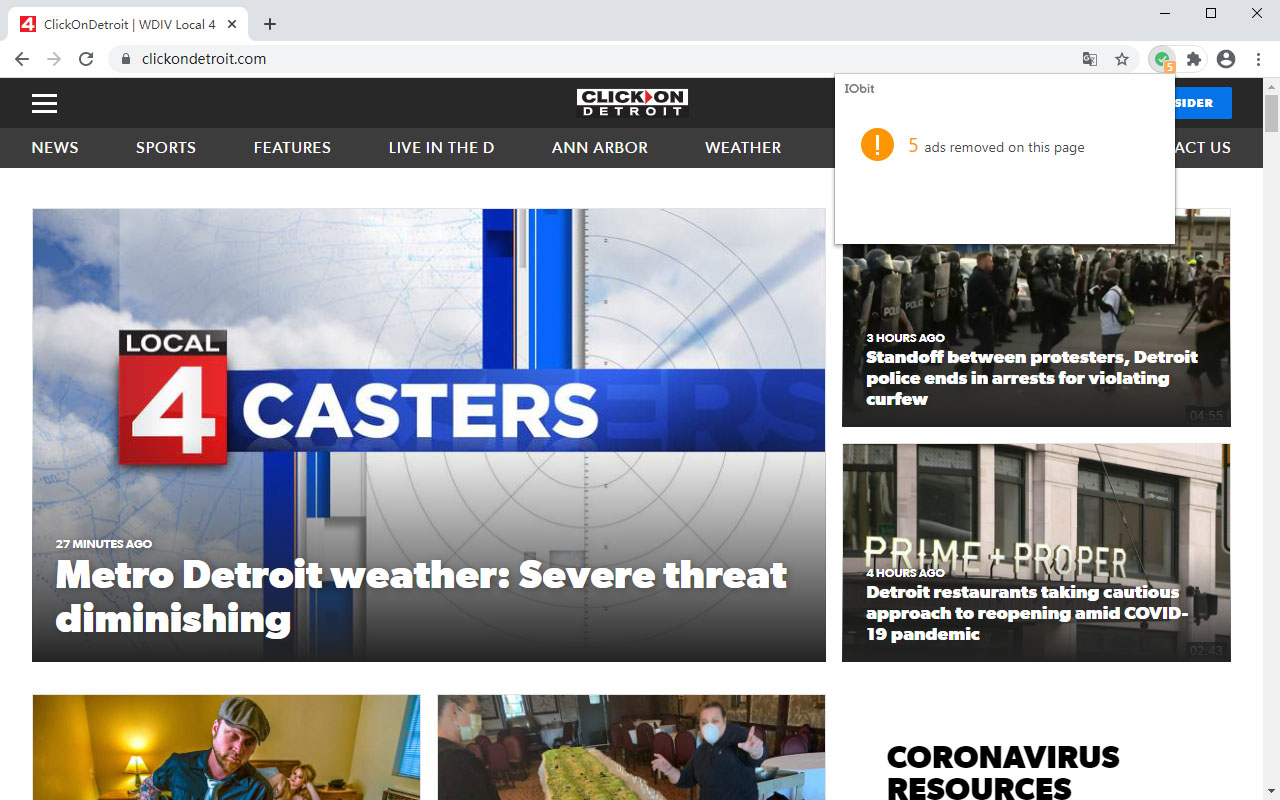
Task: Open Standoff between protesters article headline
Action: (x=1031, y=378)
